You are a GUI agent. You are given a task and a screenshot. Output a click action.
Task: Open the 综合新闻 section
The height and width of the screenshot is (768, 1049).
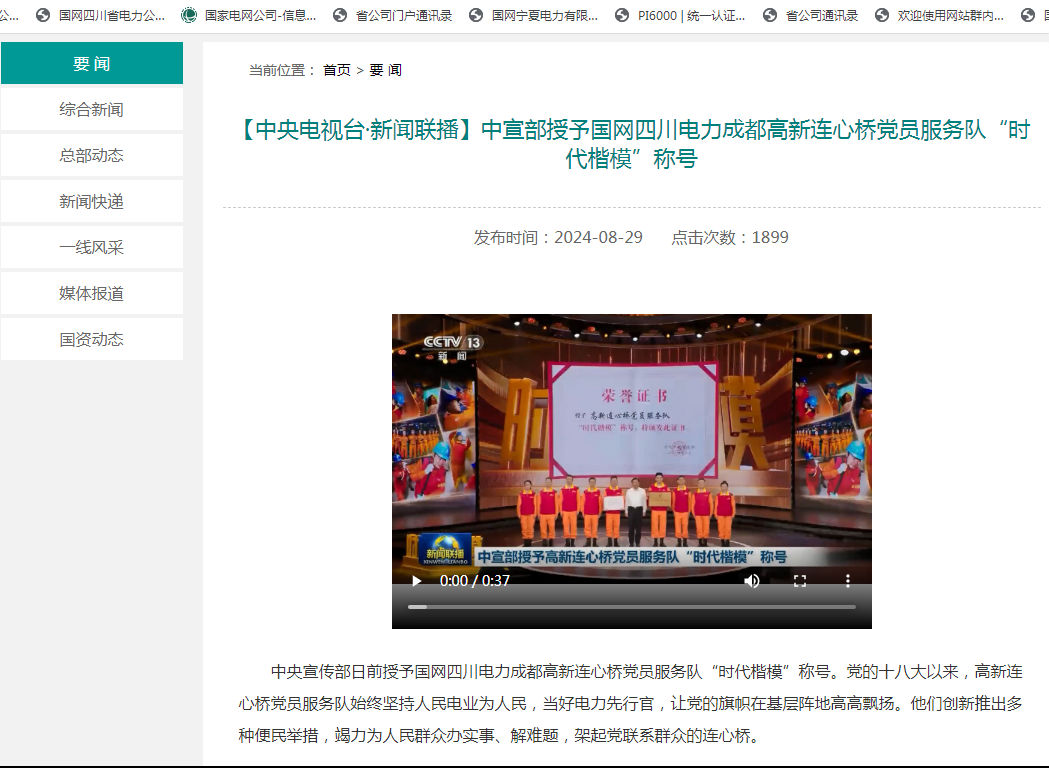coord(92,109)
